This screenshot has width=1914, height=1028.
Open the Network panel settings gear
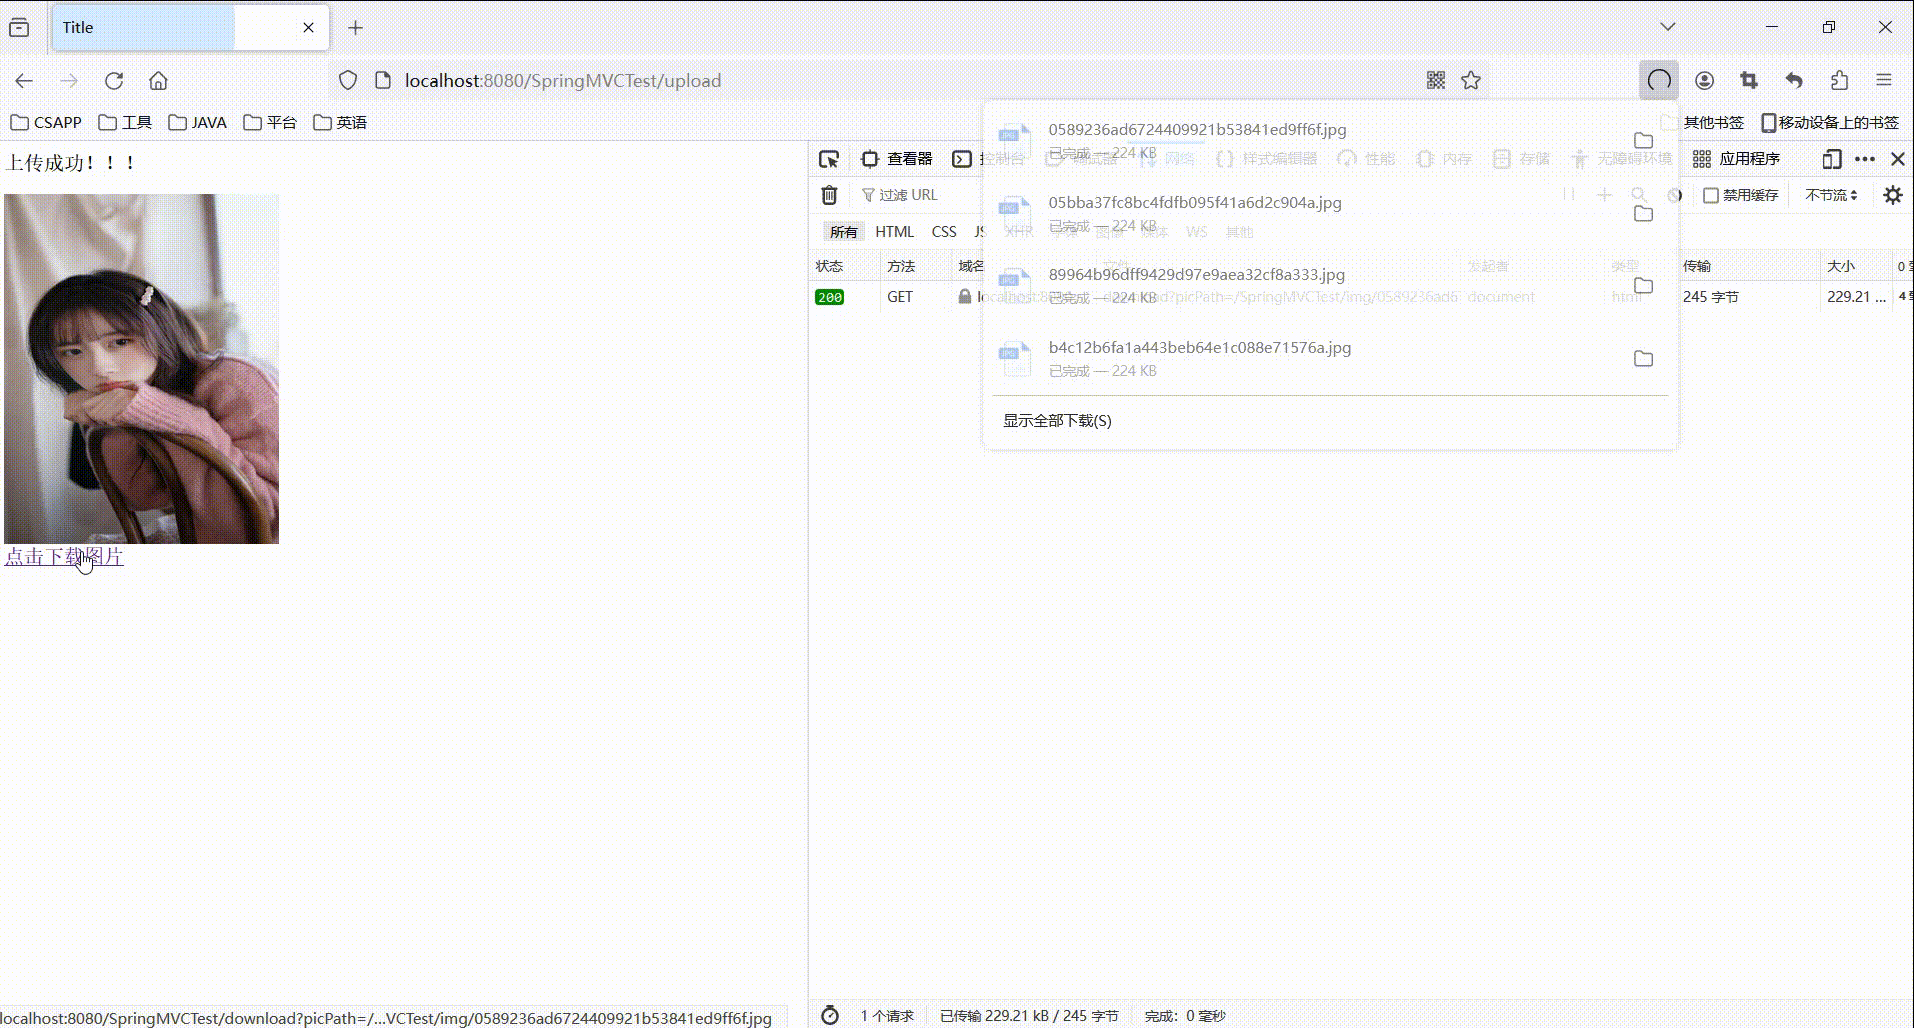point(1892,195)
